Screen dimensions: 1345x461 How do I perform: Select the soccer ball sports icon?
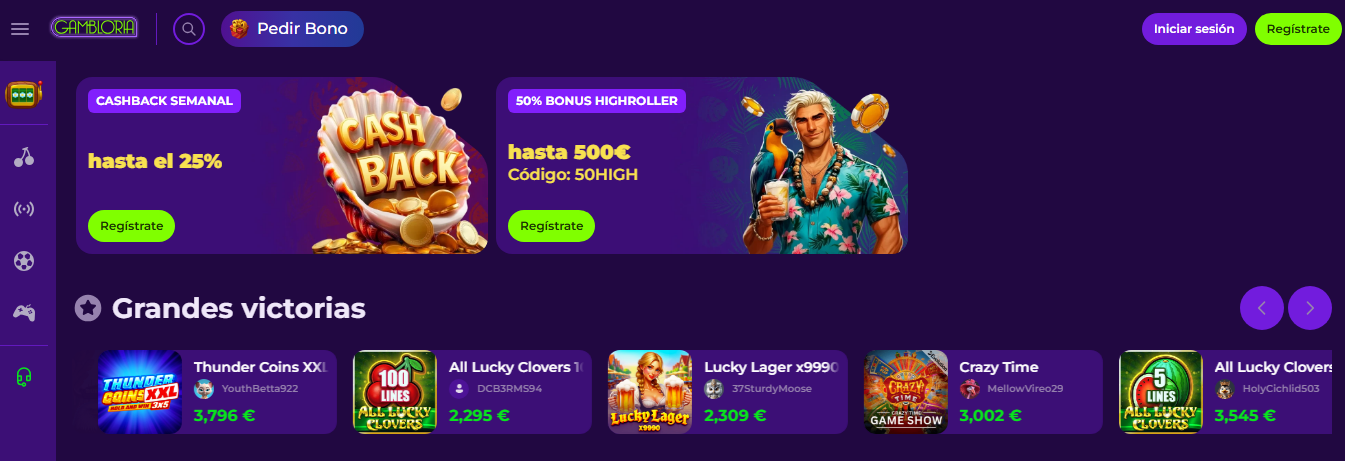pos(24,261)
